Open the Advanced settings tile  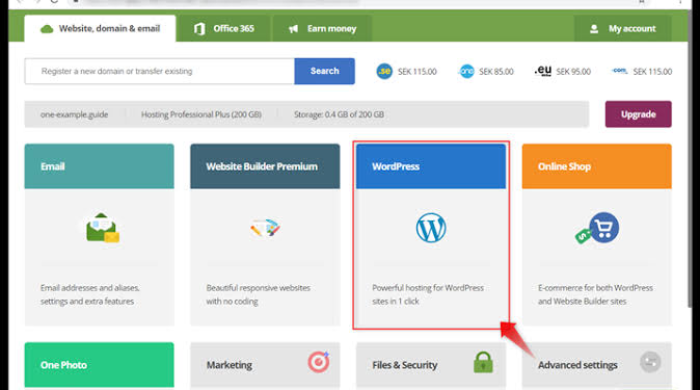(596, 365)
